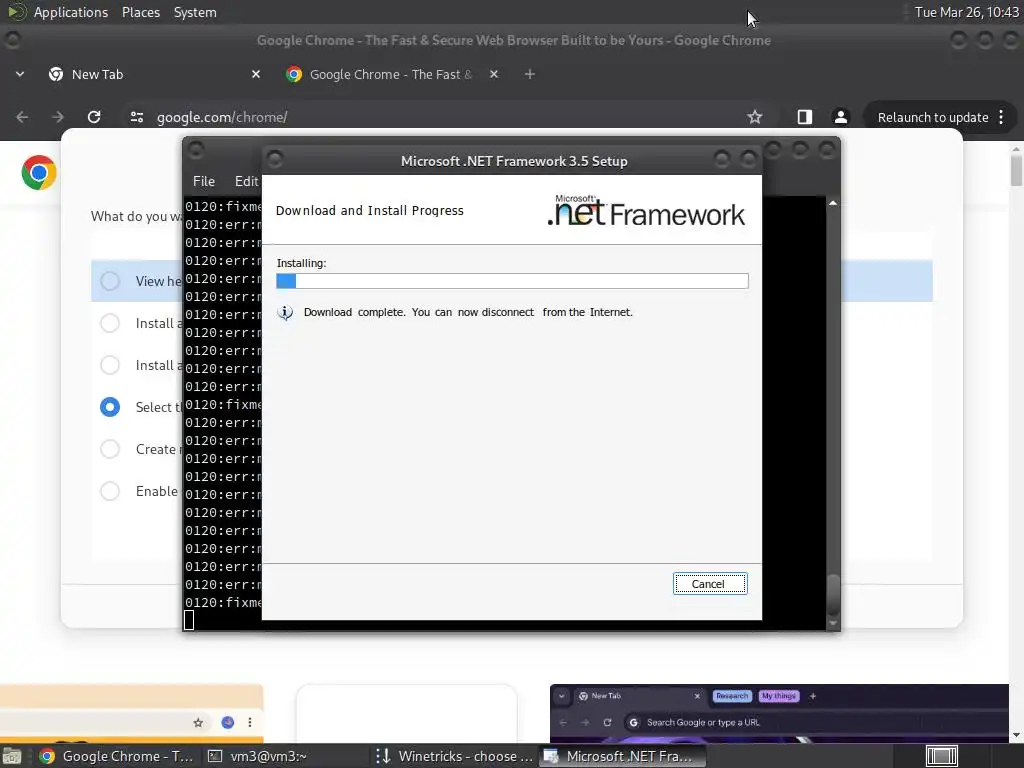
Task: Open a new browser tab with plus
Action: click(x=530, y=74)
